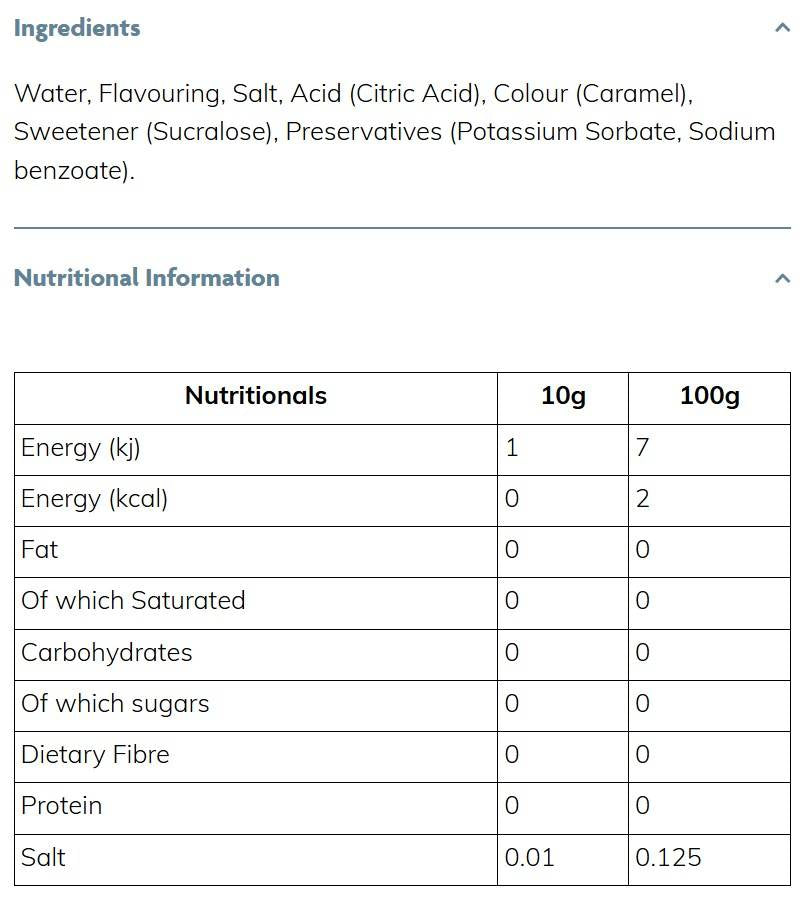Screen dimensions: 807x906
Task: Select the Fat row label
Action: point(40,550)
